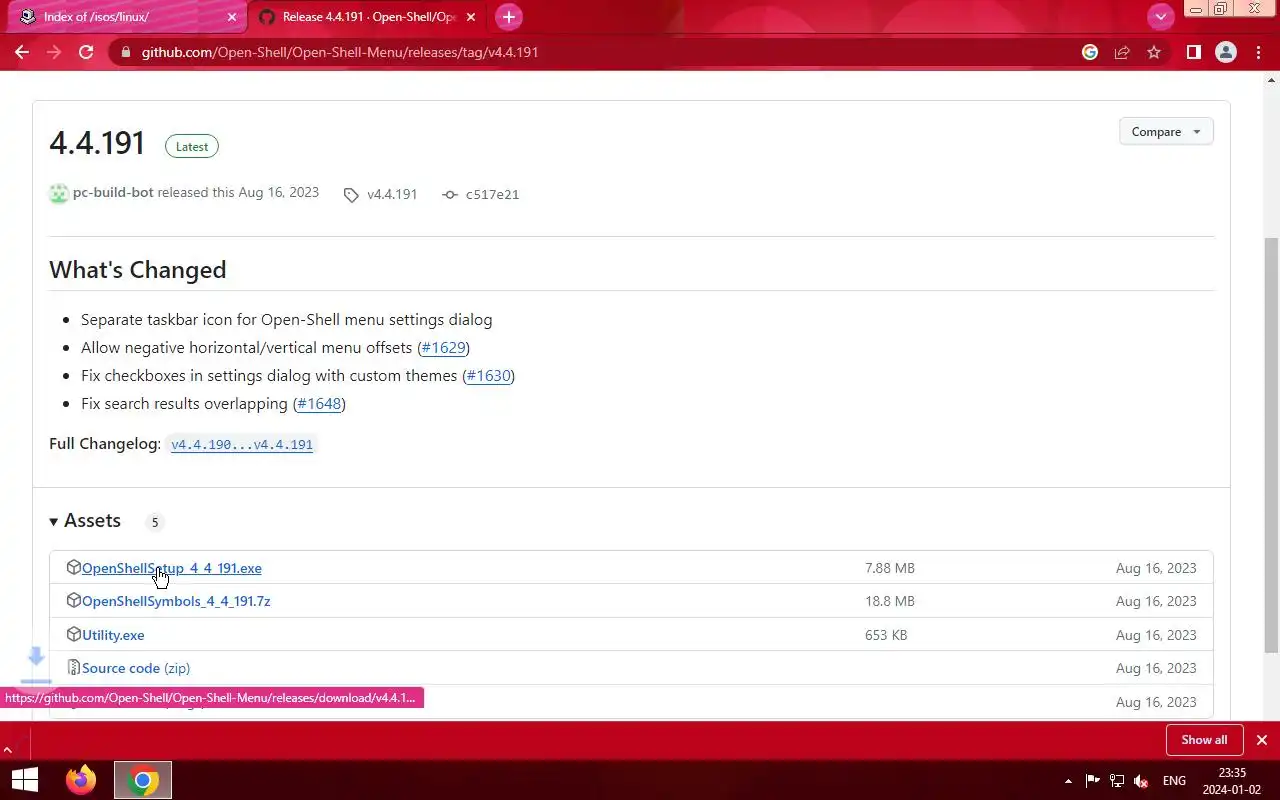Open issue #1648 link

pos(319,404)
